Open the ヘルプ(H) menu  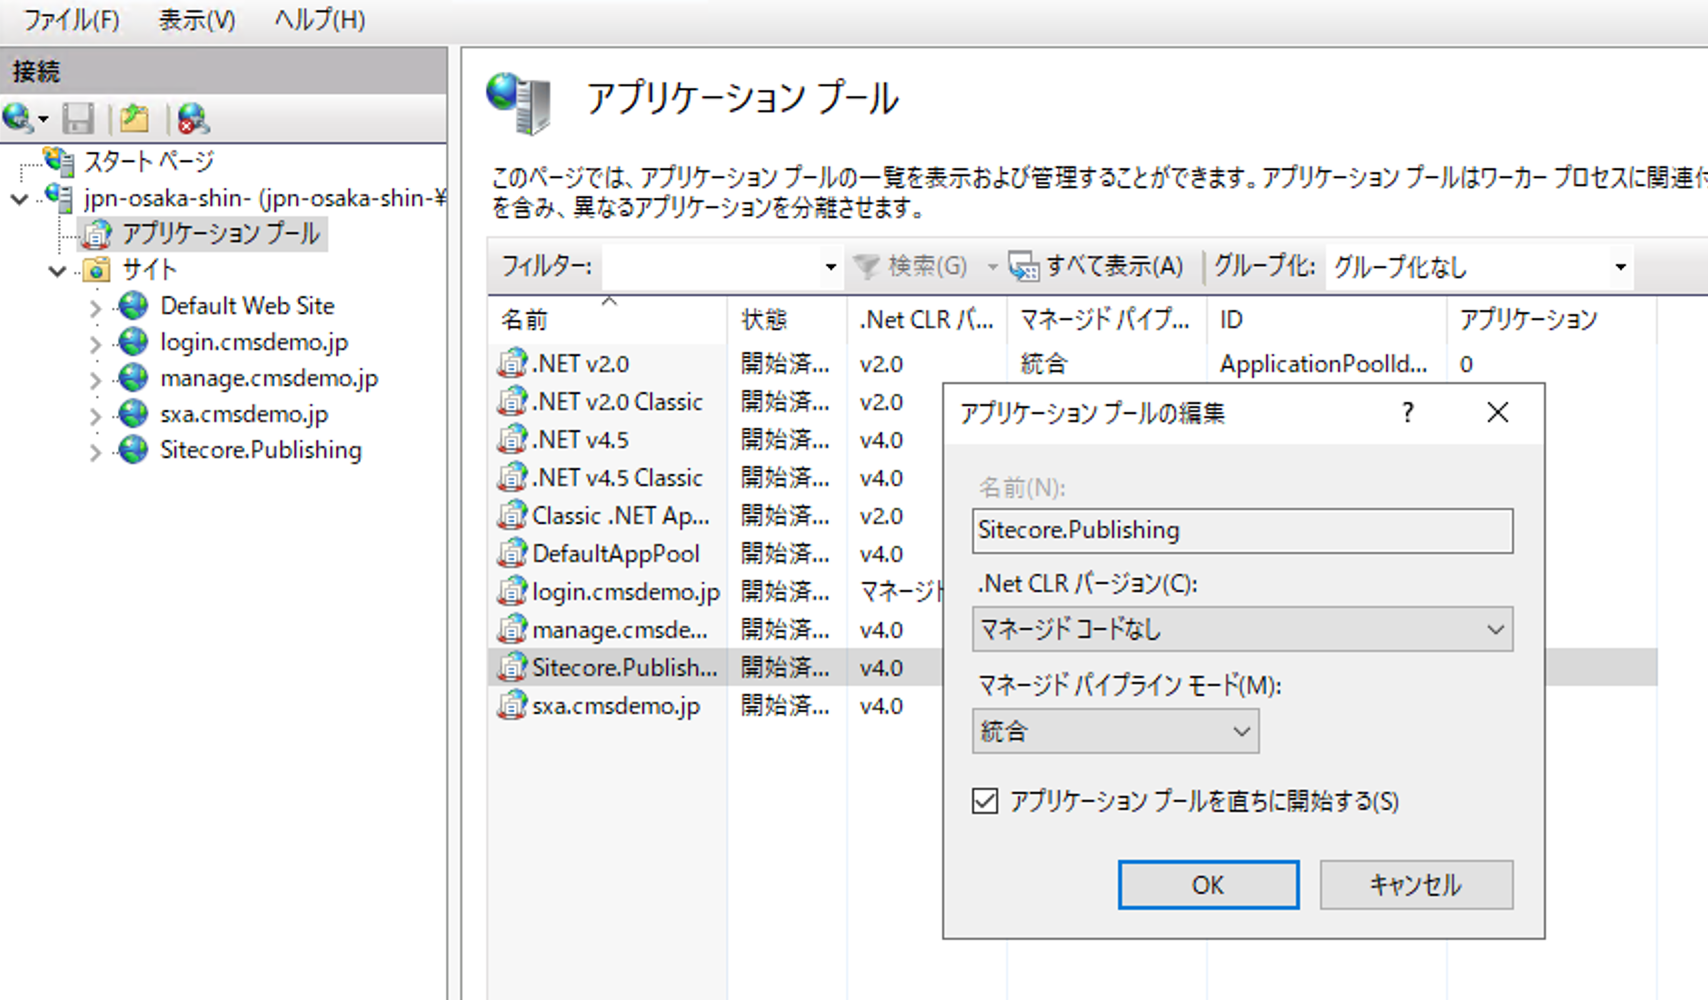click(x=320, y=20)
